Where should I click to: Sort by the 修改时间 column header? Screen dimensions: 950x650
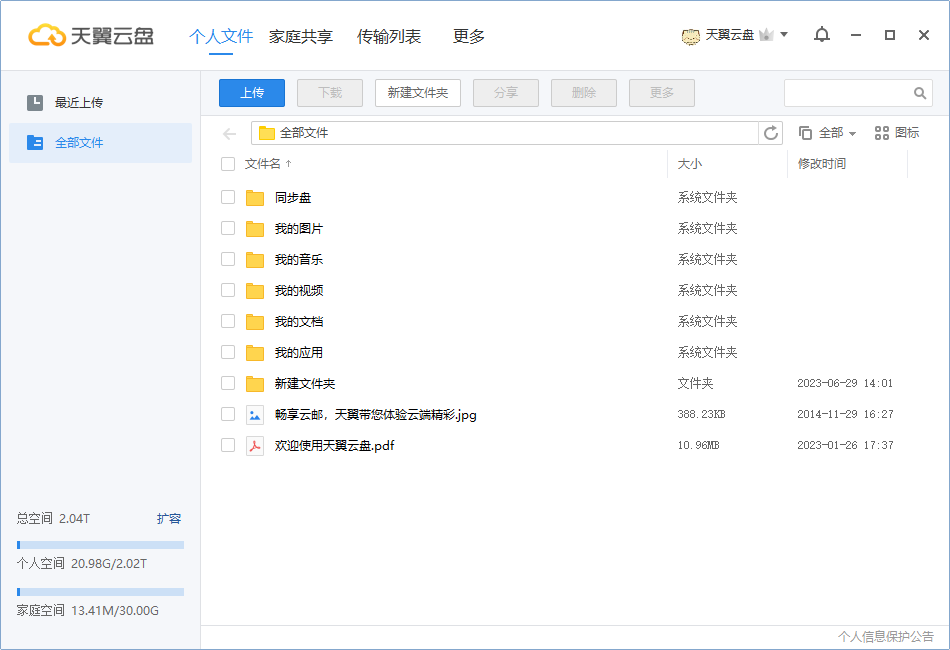pyautogui.click(x=822, y=164)
